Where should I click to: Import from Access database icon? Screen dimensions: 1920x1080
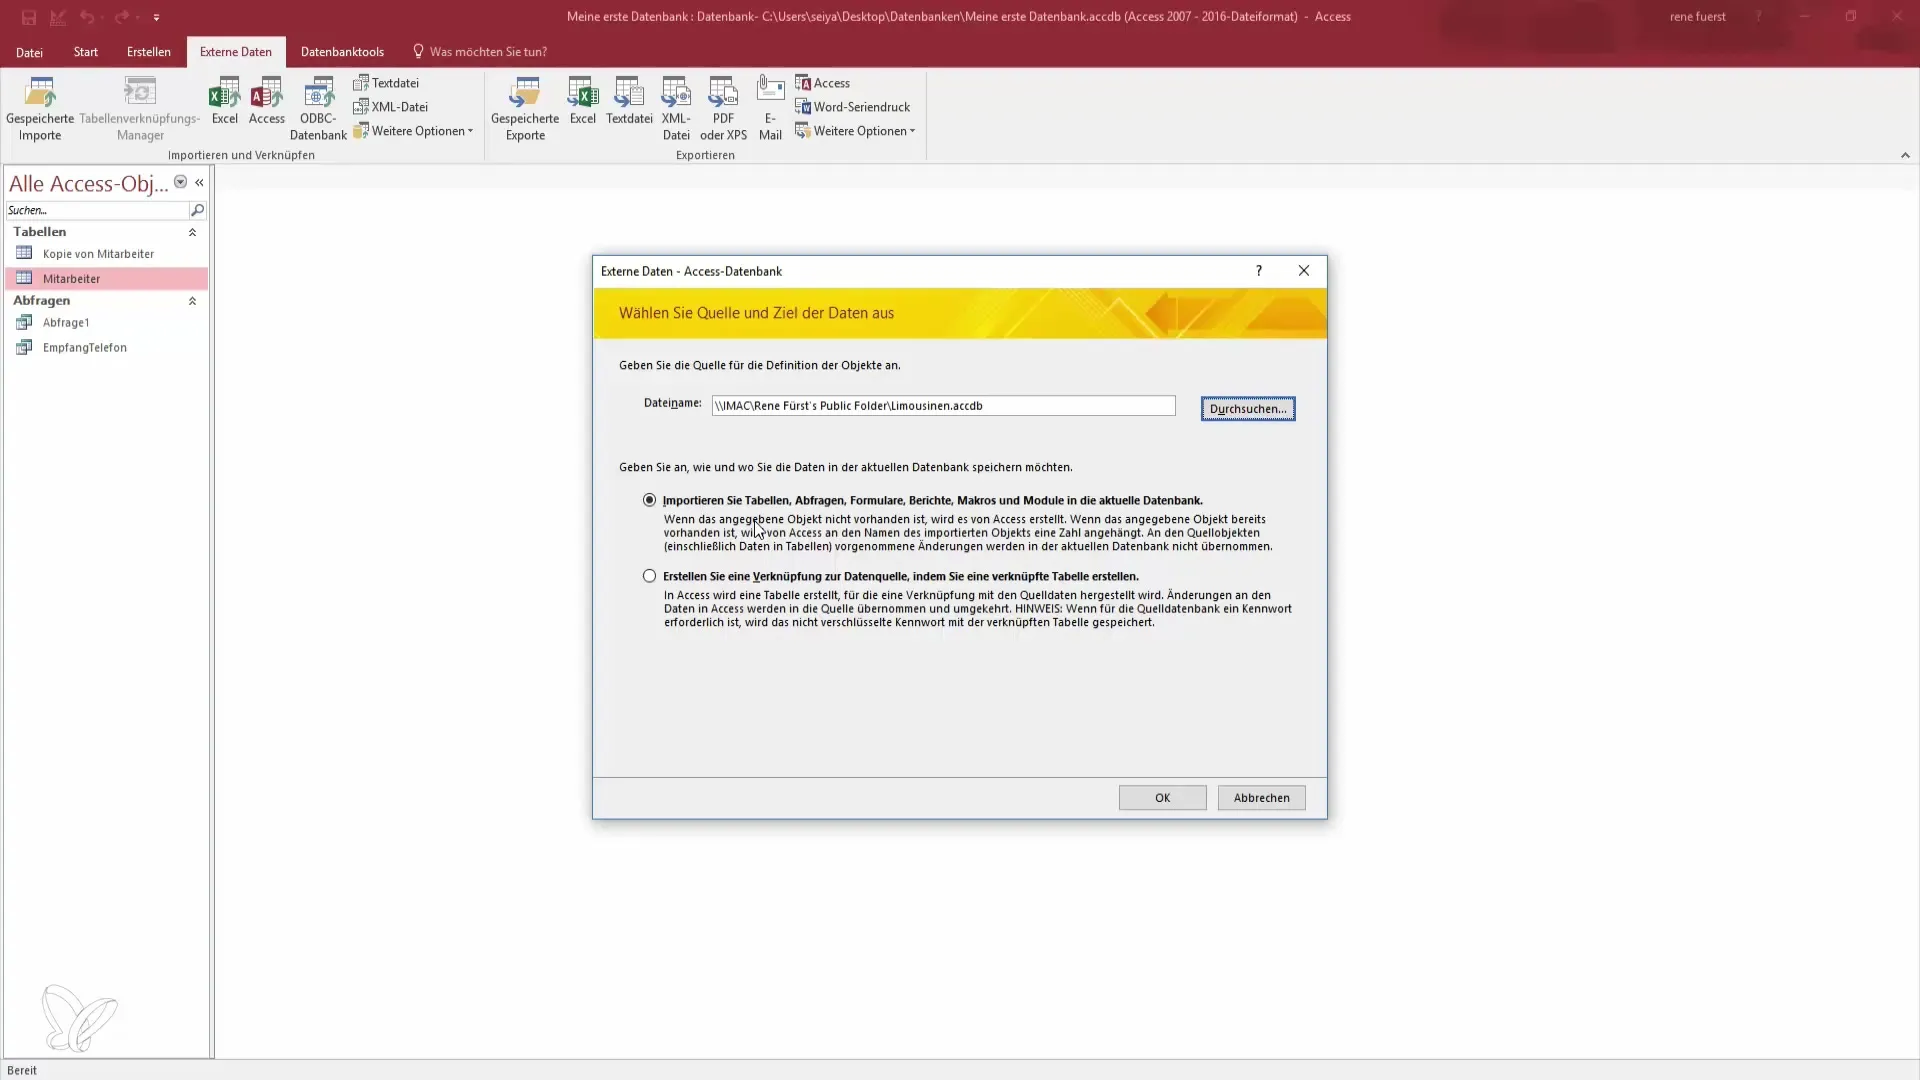[266, 101]
